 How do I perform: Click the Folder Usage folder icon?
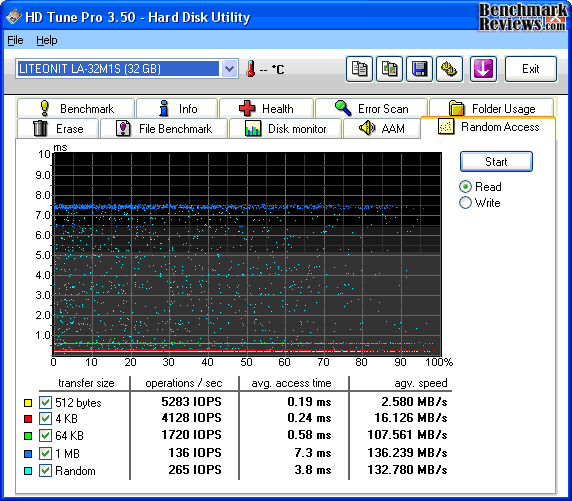456,108
